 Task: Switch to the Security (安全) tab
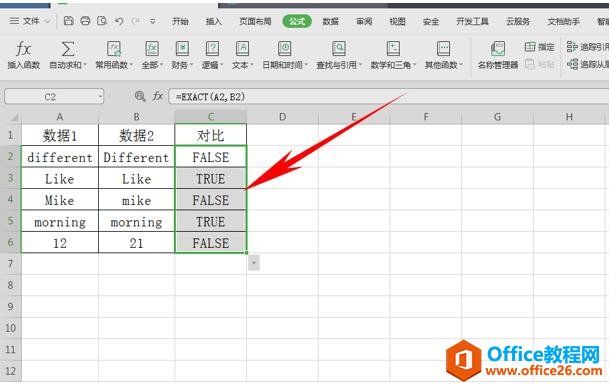pyautogui.click(x=431, y=21)
